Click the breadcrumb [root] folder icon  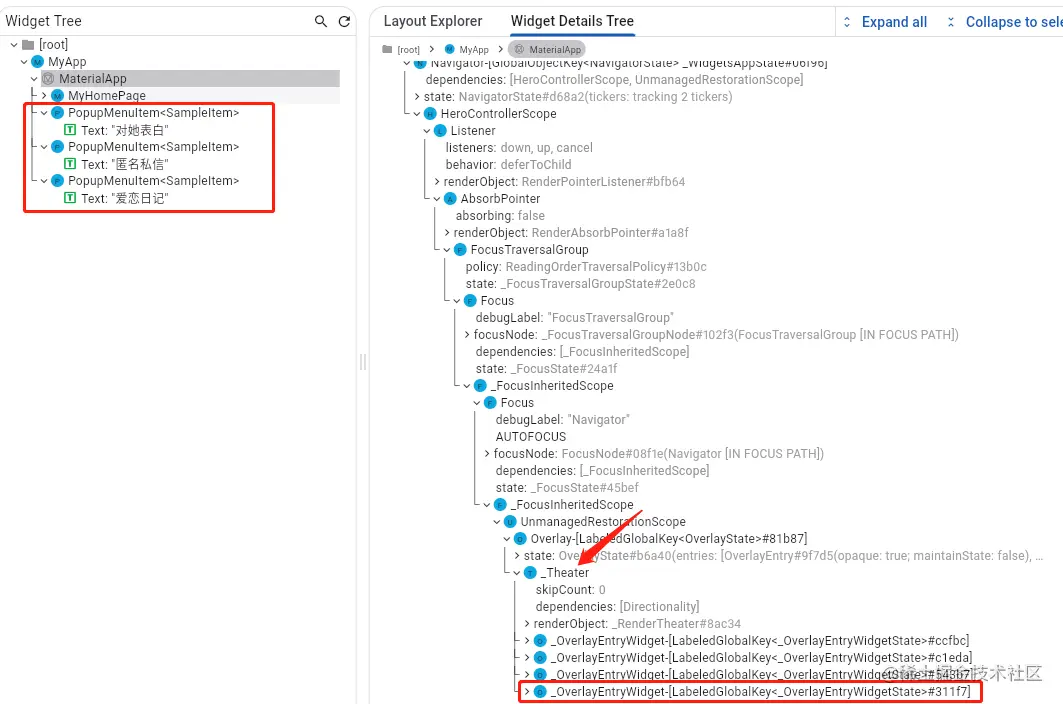tap(387, 50)
